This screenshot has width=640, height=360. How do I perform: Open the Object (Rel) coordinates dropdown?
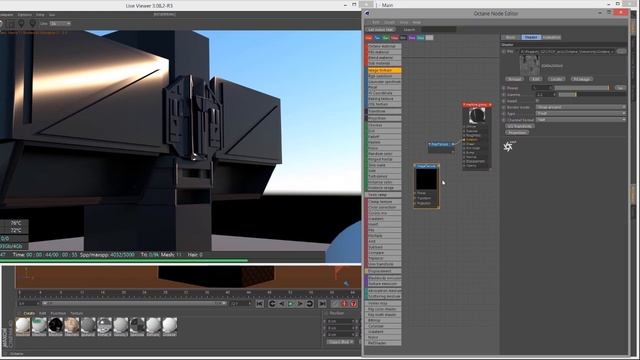[x=340, y=342]
